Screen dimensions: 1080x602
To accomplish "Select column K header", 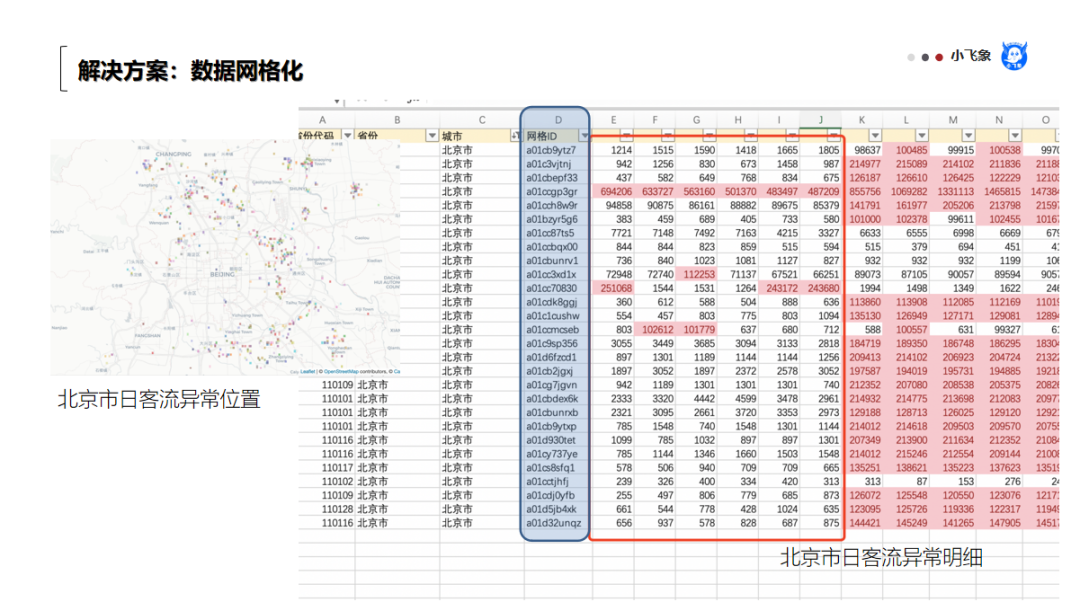I will click(x=862, y=120).
